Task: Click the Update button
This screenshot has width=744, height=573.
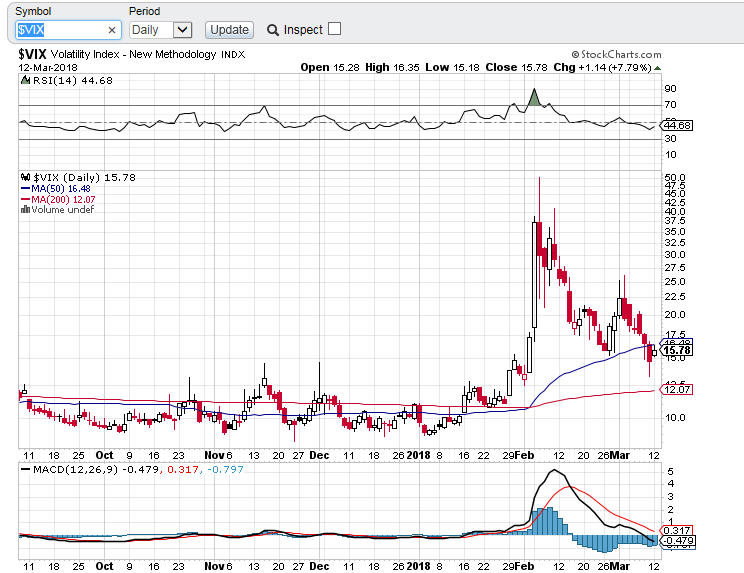Action: (x=229, y=30)
